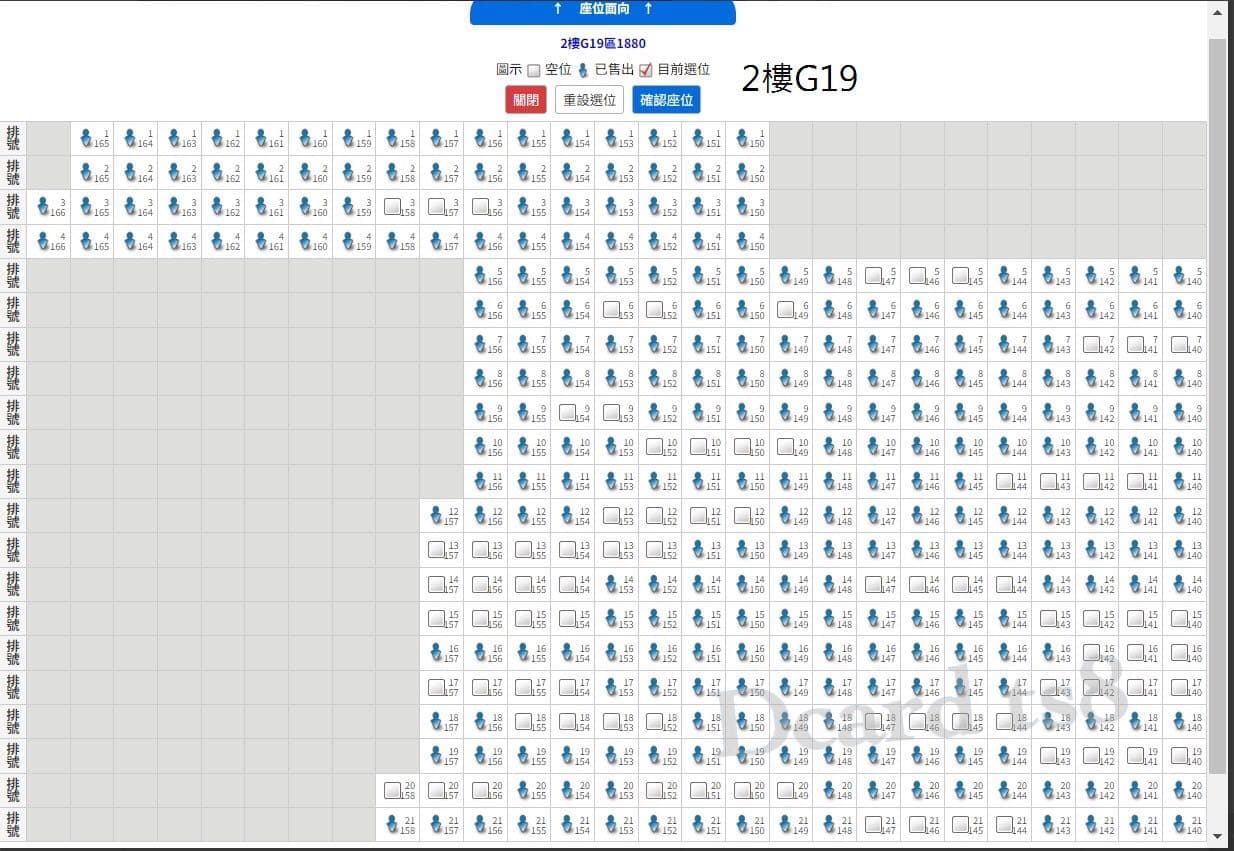This screenshot has width=1234, height=851.
Task: Click sold seat 150 in row 1
Action: pyautogui.click(x=742, y=138)
